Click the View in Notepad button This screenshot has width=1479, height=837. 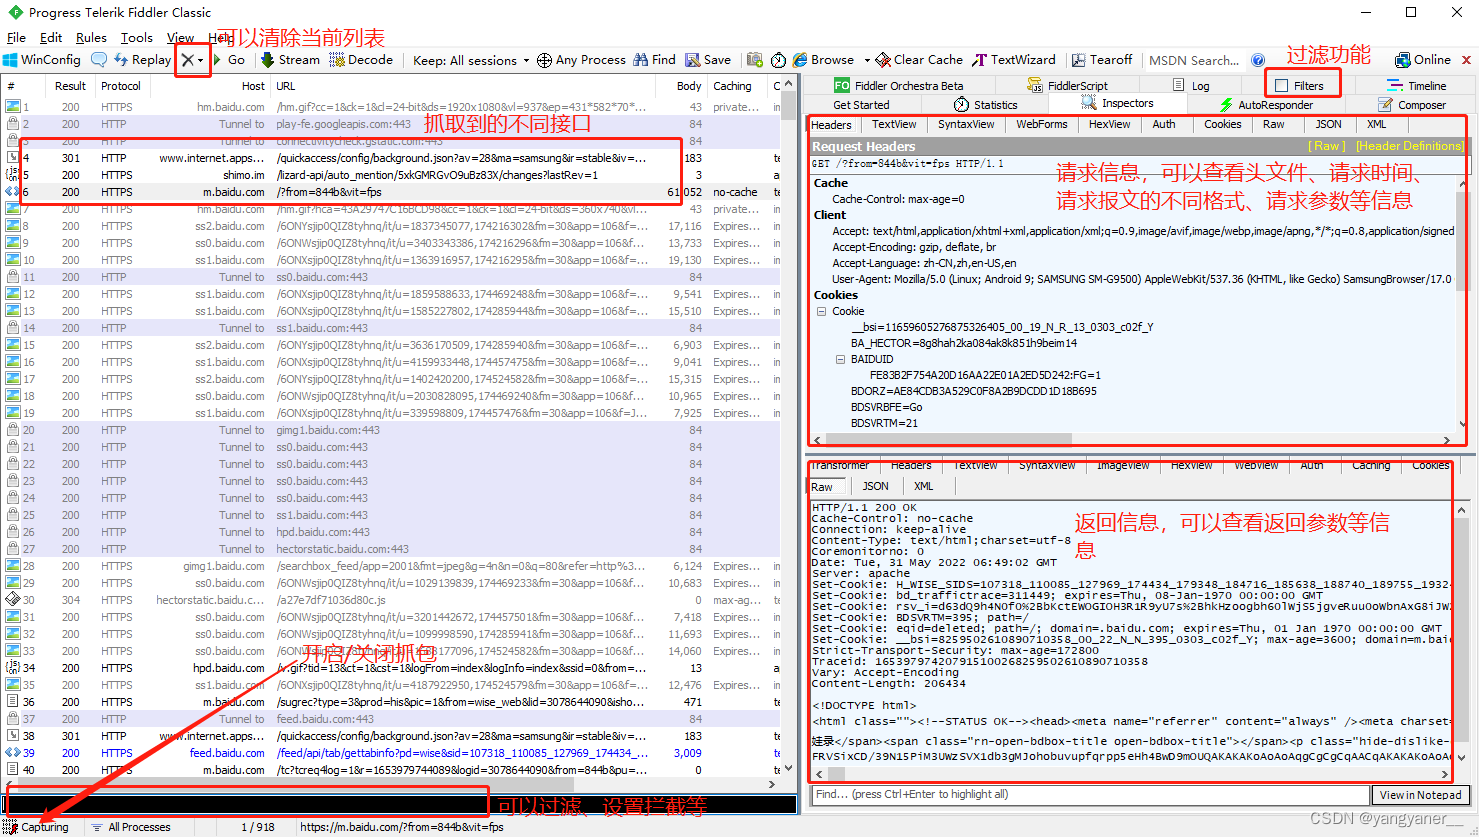tap(1421, 795)
